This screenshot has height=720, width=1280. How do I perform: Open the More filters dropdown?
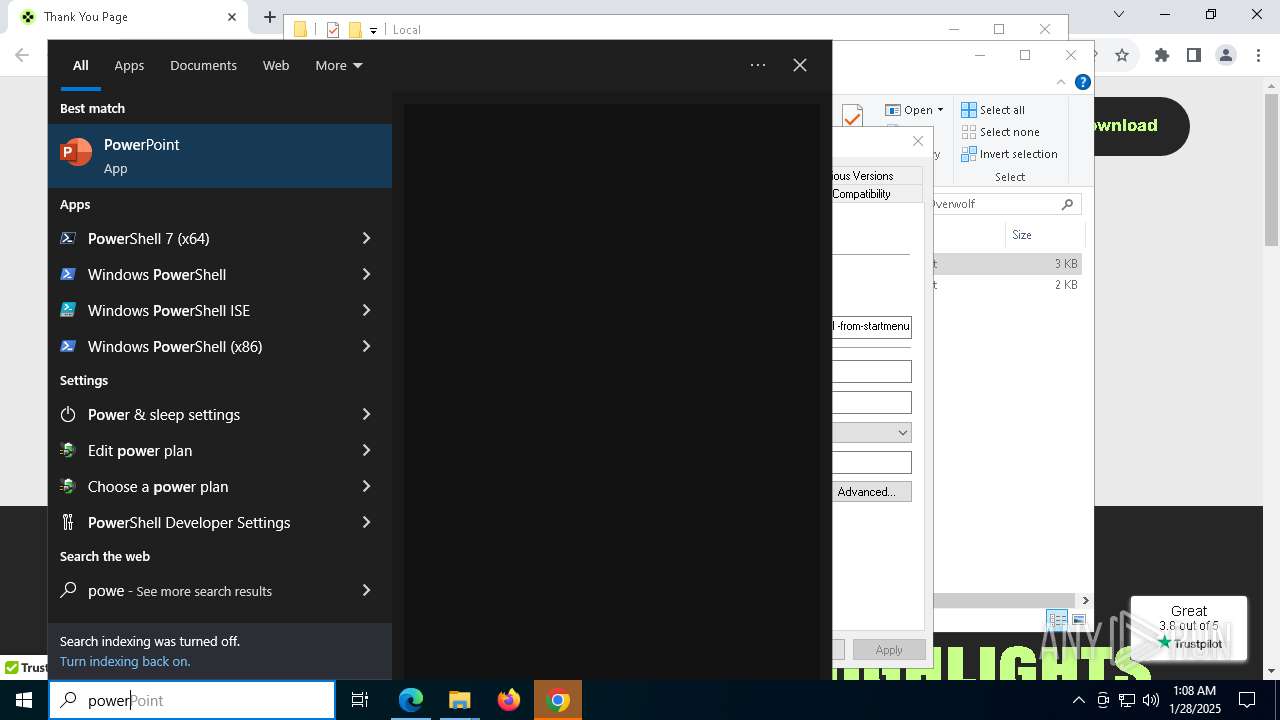click(x=338, y=65)
